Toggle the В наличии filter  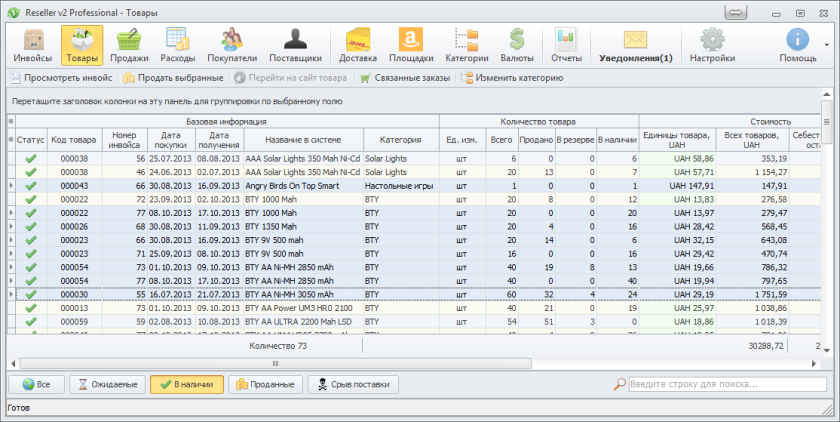pos(186,384)
